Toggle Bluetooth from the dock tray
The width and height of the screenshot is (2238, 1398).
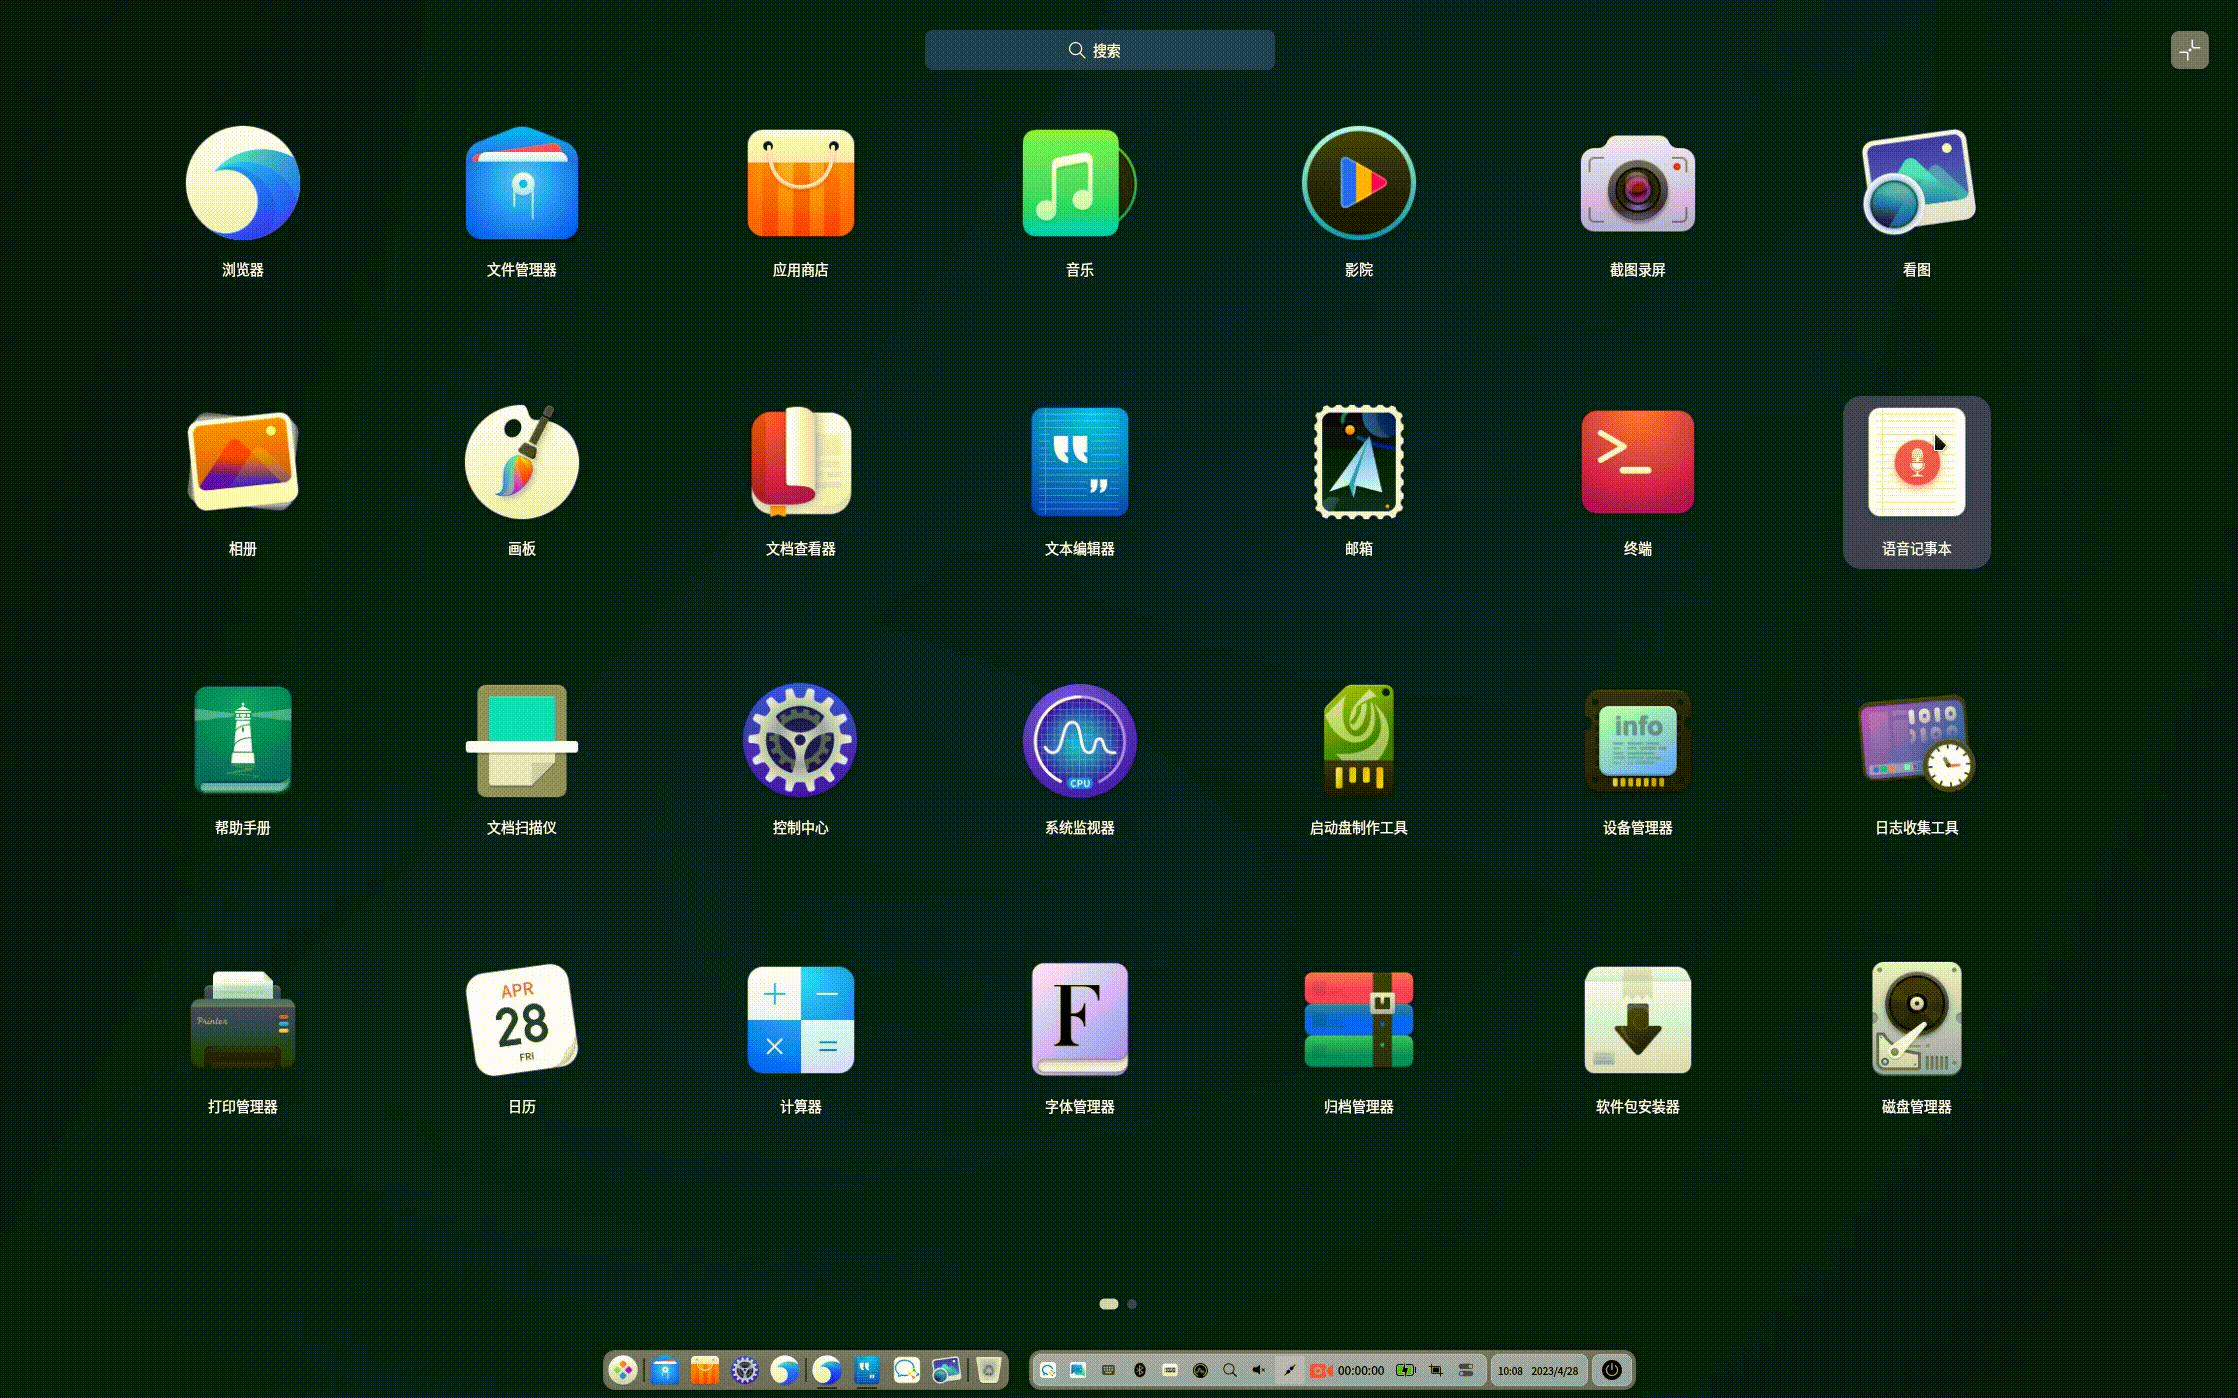pyautogui.click(x=1139, y=1370)
